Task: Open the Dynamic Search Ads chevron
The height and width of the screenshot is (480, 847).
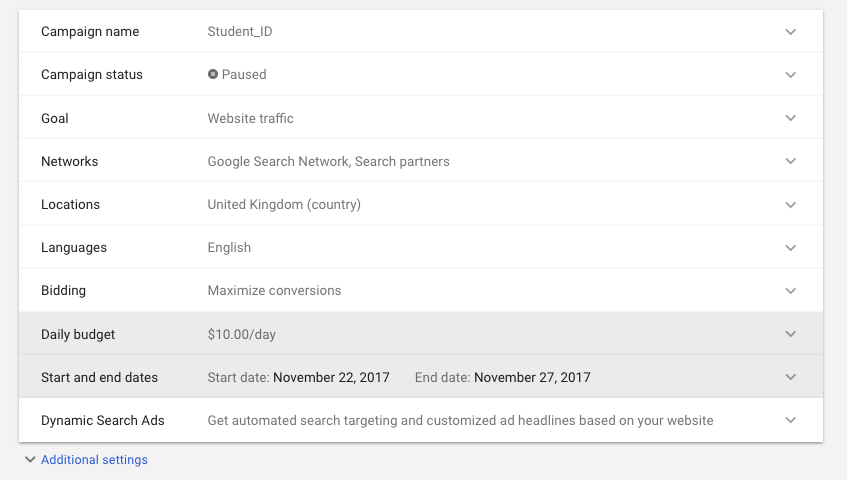Action: click(791, 421)
